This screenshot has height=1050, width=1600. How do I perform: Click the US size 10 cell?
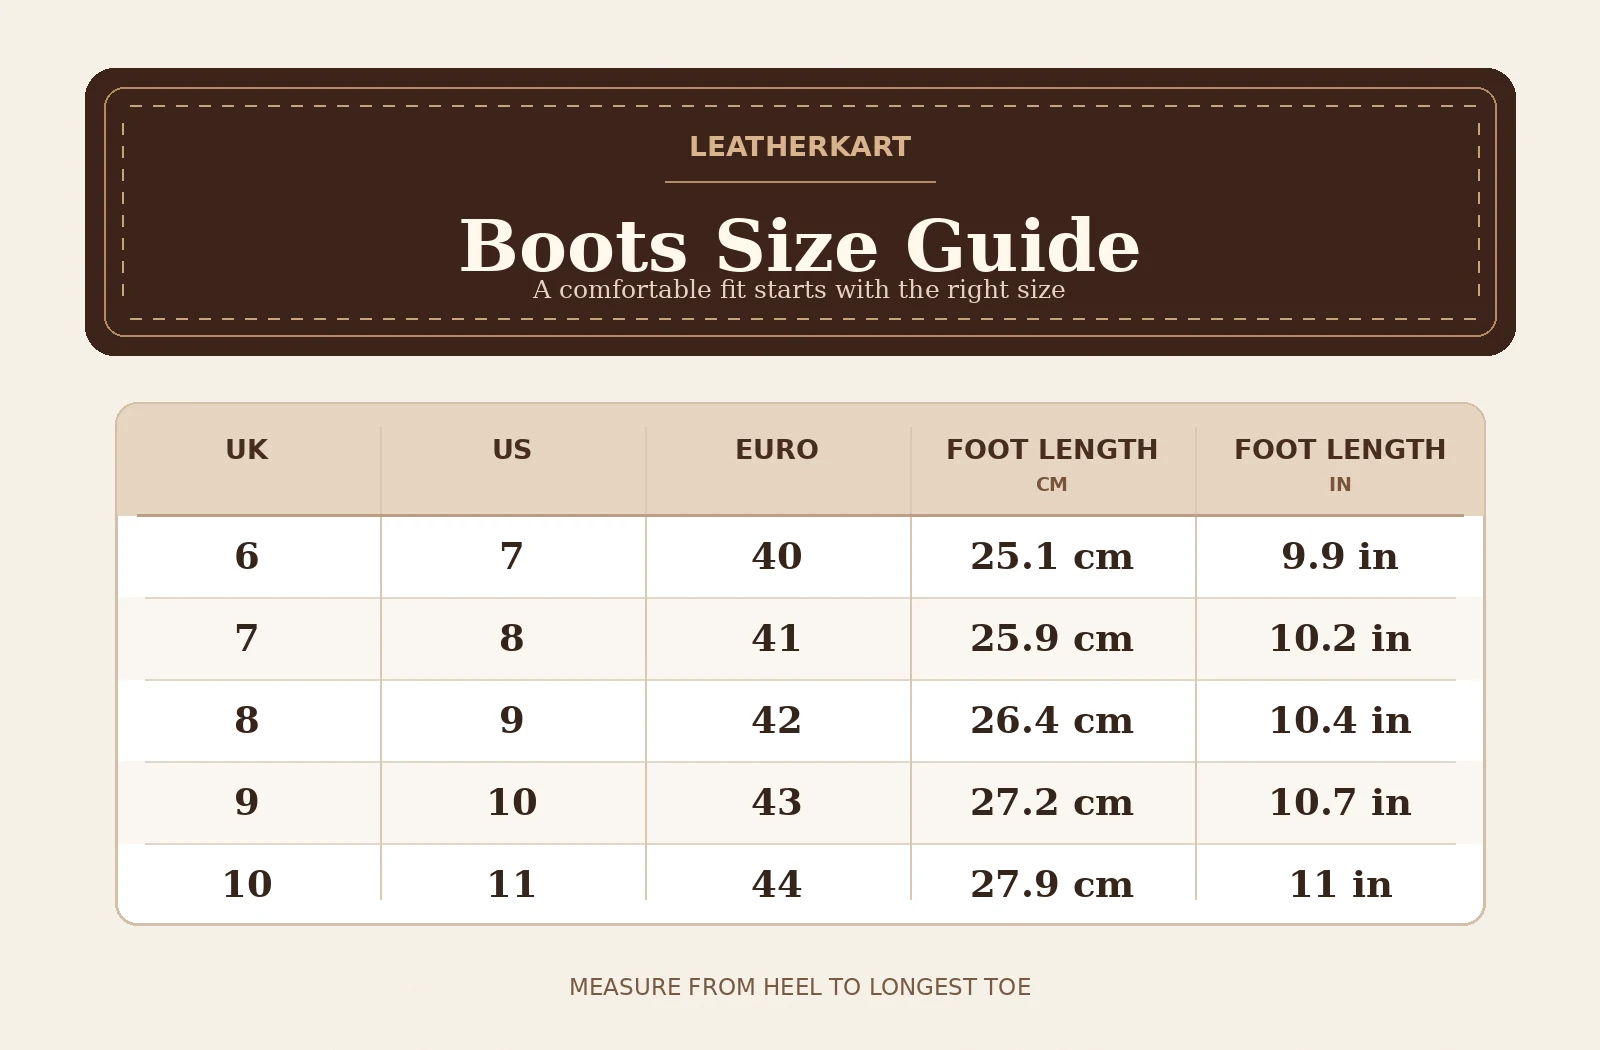coord(512,802)
